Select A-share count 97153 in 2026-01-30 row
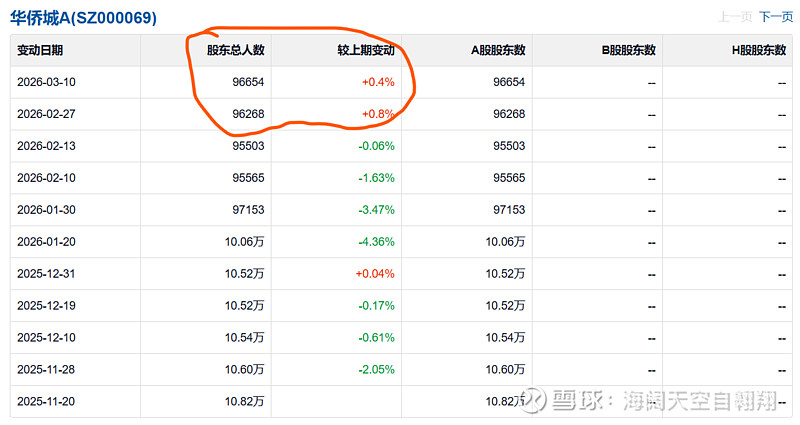Screen dimensions: 800x425 point(509,210)
